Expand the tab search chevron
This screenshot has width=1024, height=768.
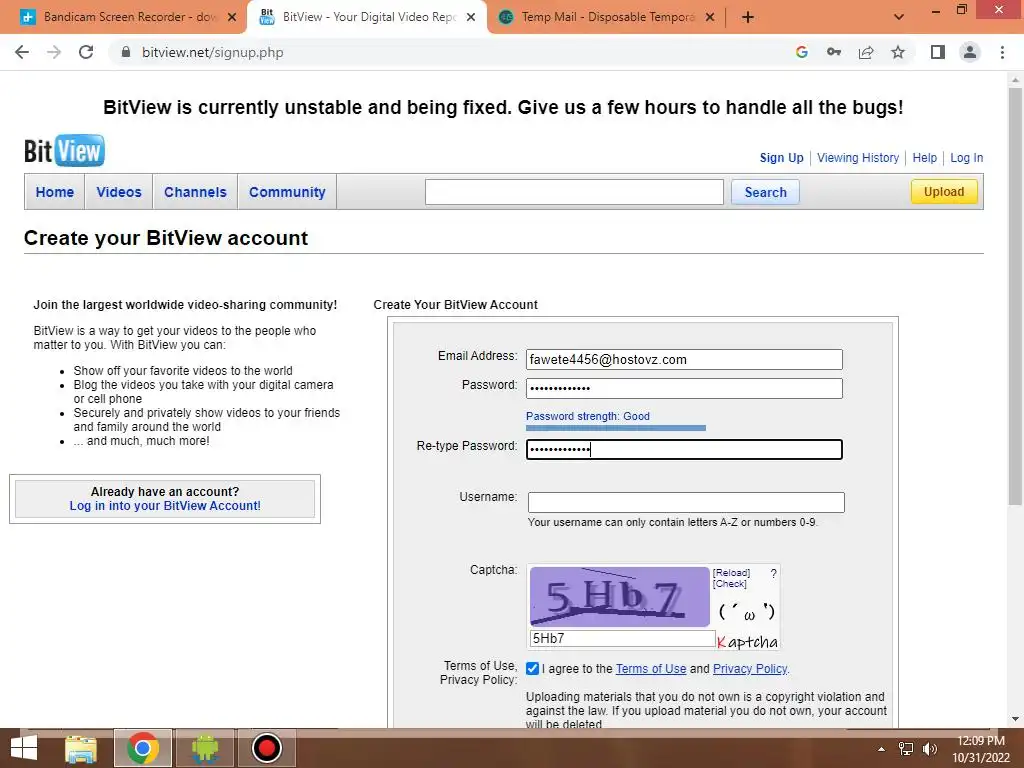pyautogui.click(x=899, y=17)
